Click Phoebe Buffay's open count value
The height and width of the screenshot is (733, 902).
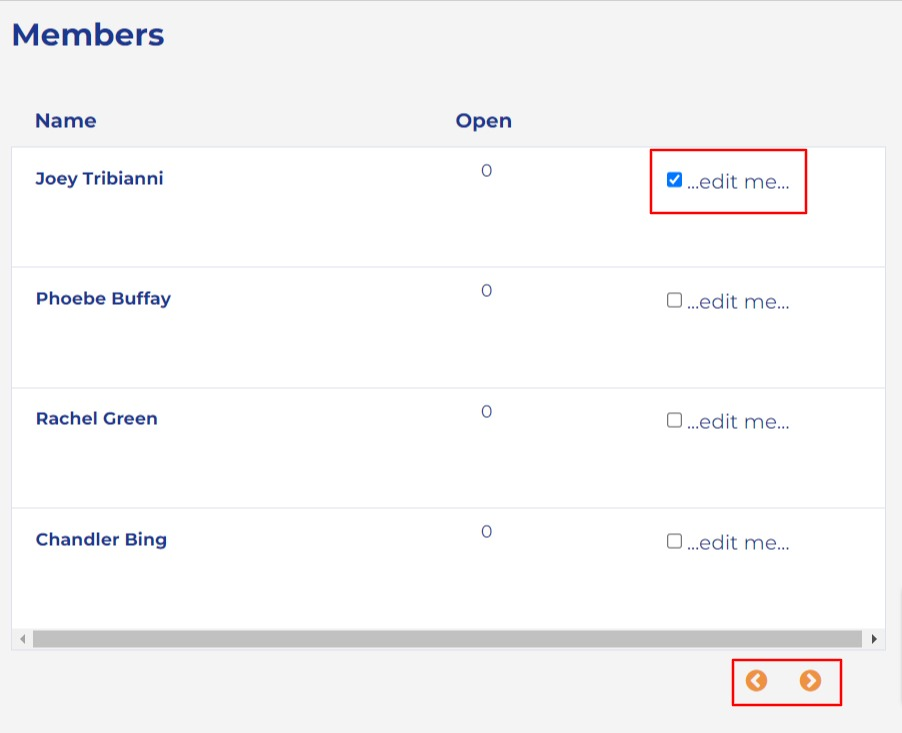486,291
